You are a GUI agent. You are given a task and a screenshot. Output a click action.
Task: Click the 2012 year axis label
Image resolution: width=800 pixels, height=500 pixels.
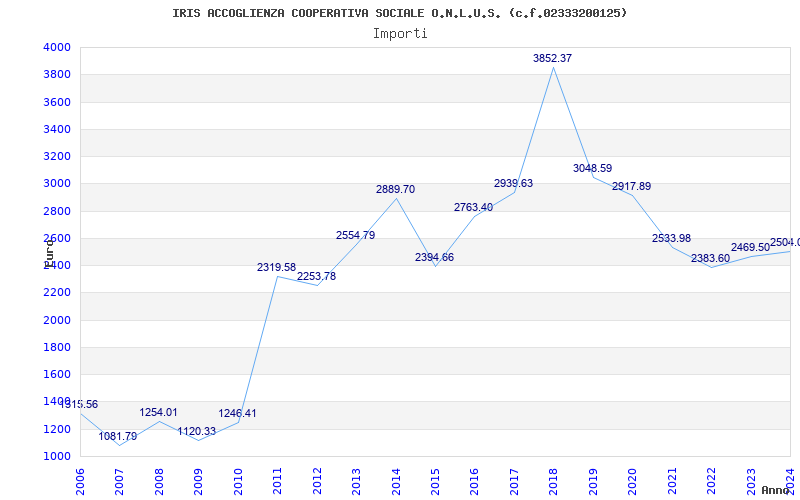[317, 482]
